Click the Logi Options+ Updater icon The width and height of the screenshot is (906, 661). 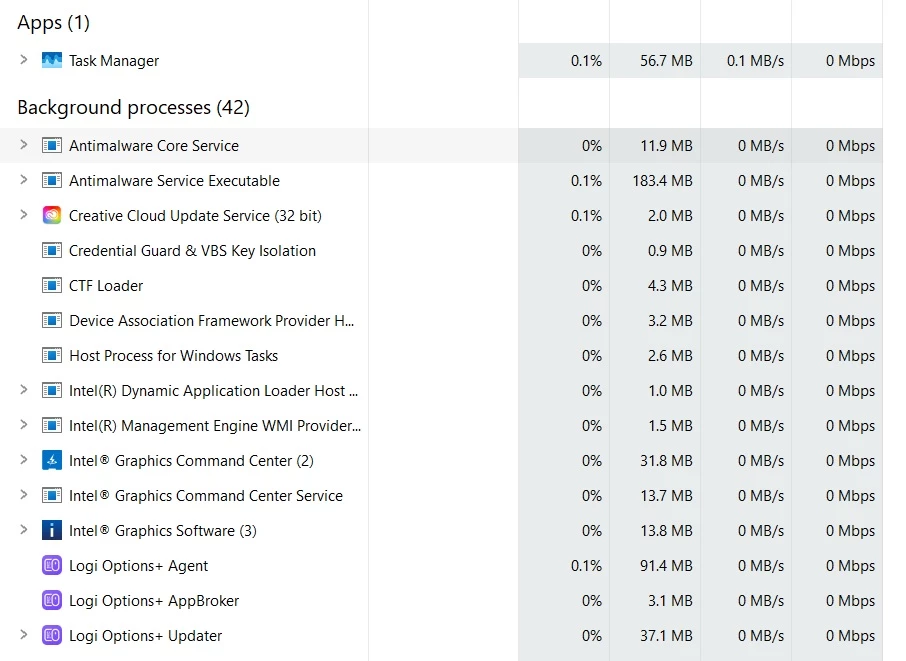click(51, 636)
